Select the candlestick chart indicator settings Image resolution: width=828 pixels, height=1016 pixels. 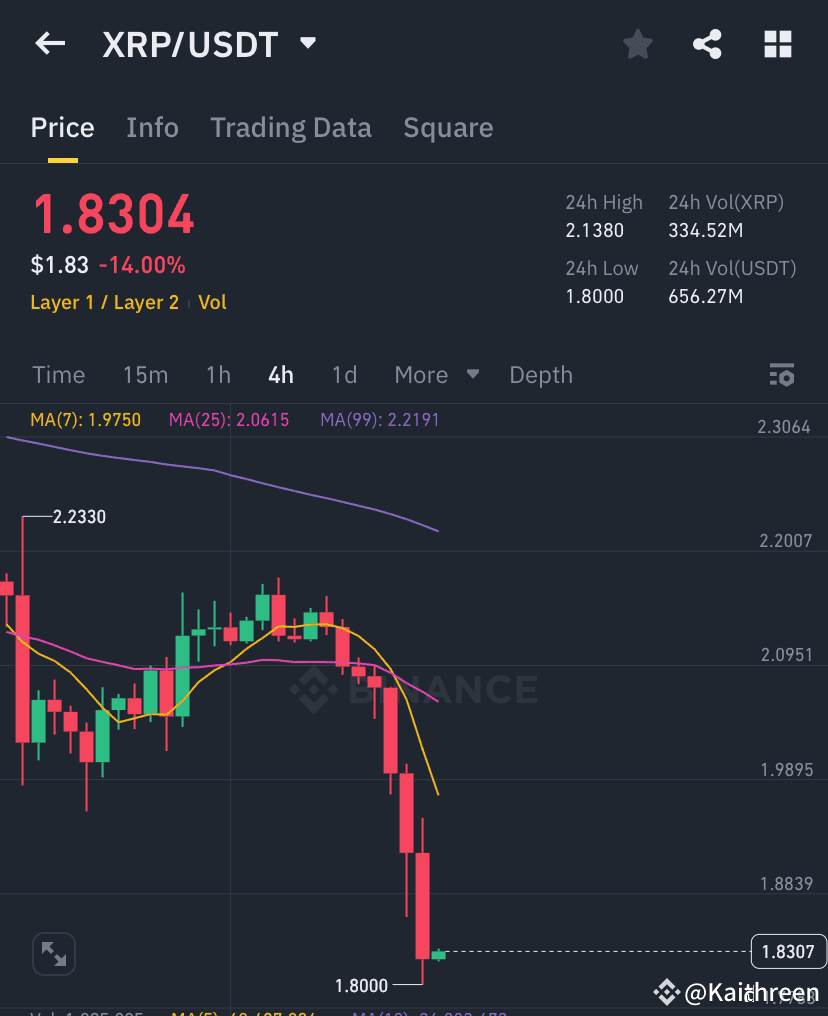(782, 375)
